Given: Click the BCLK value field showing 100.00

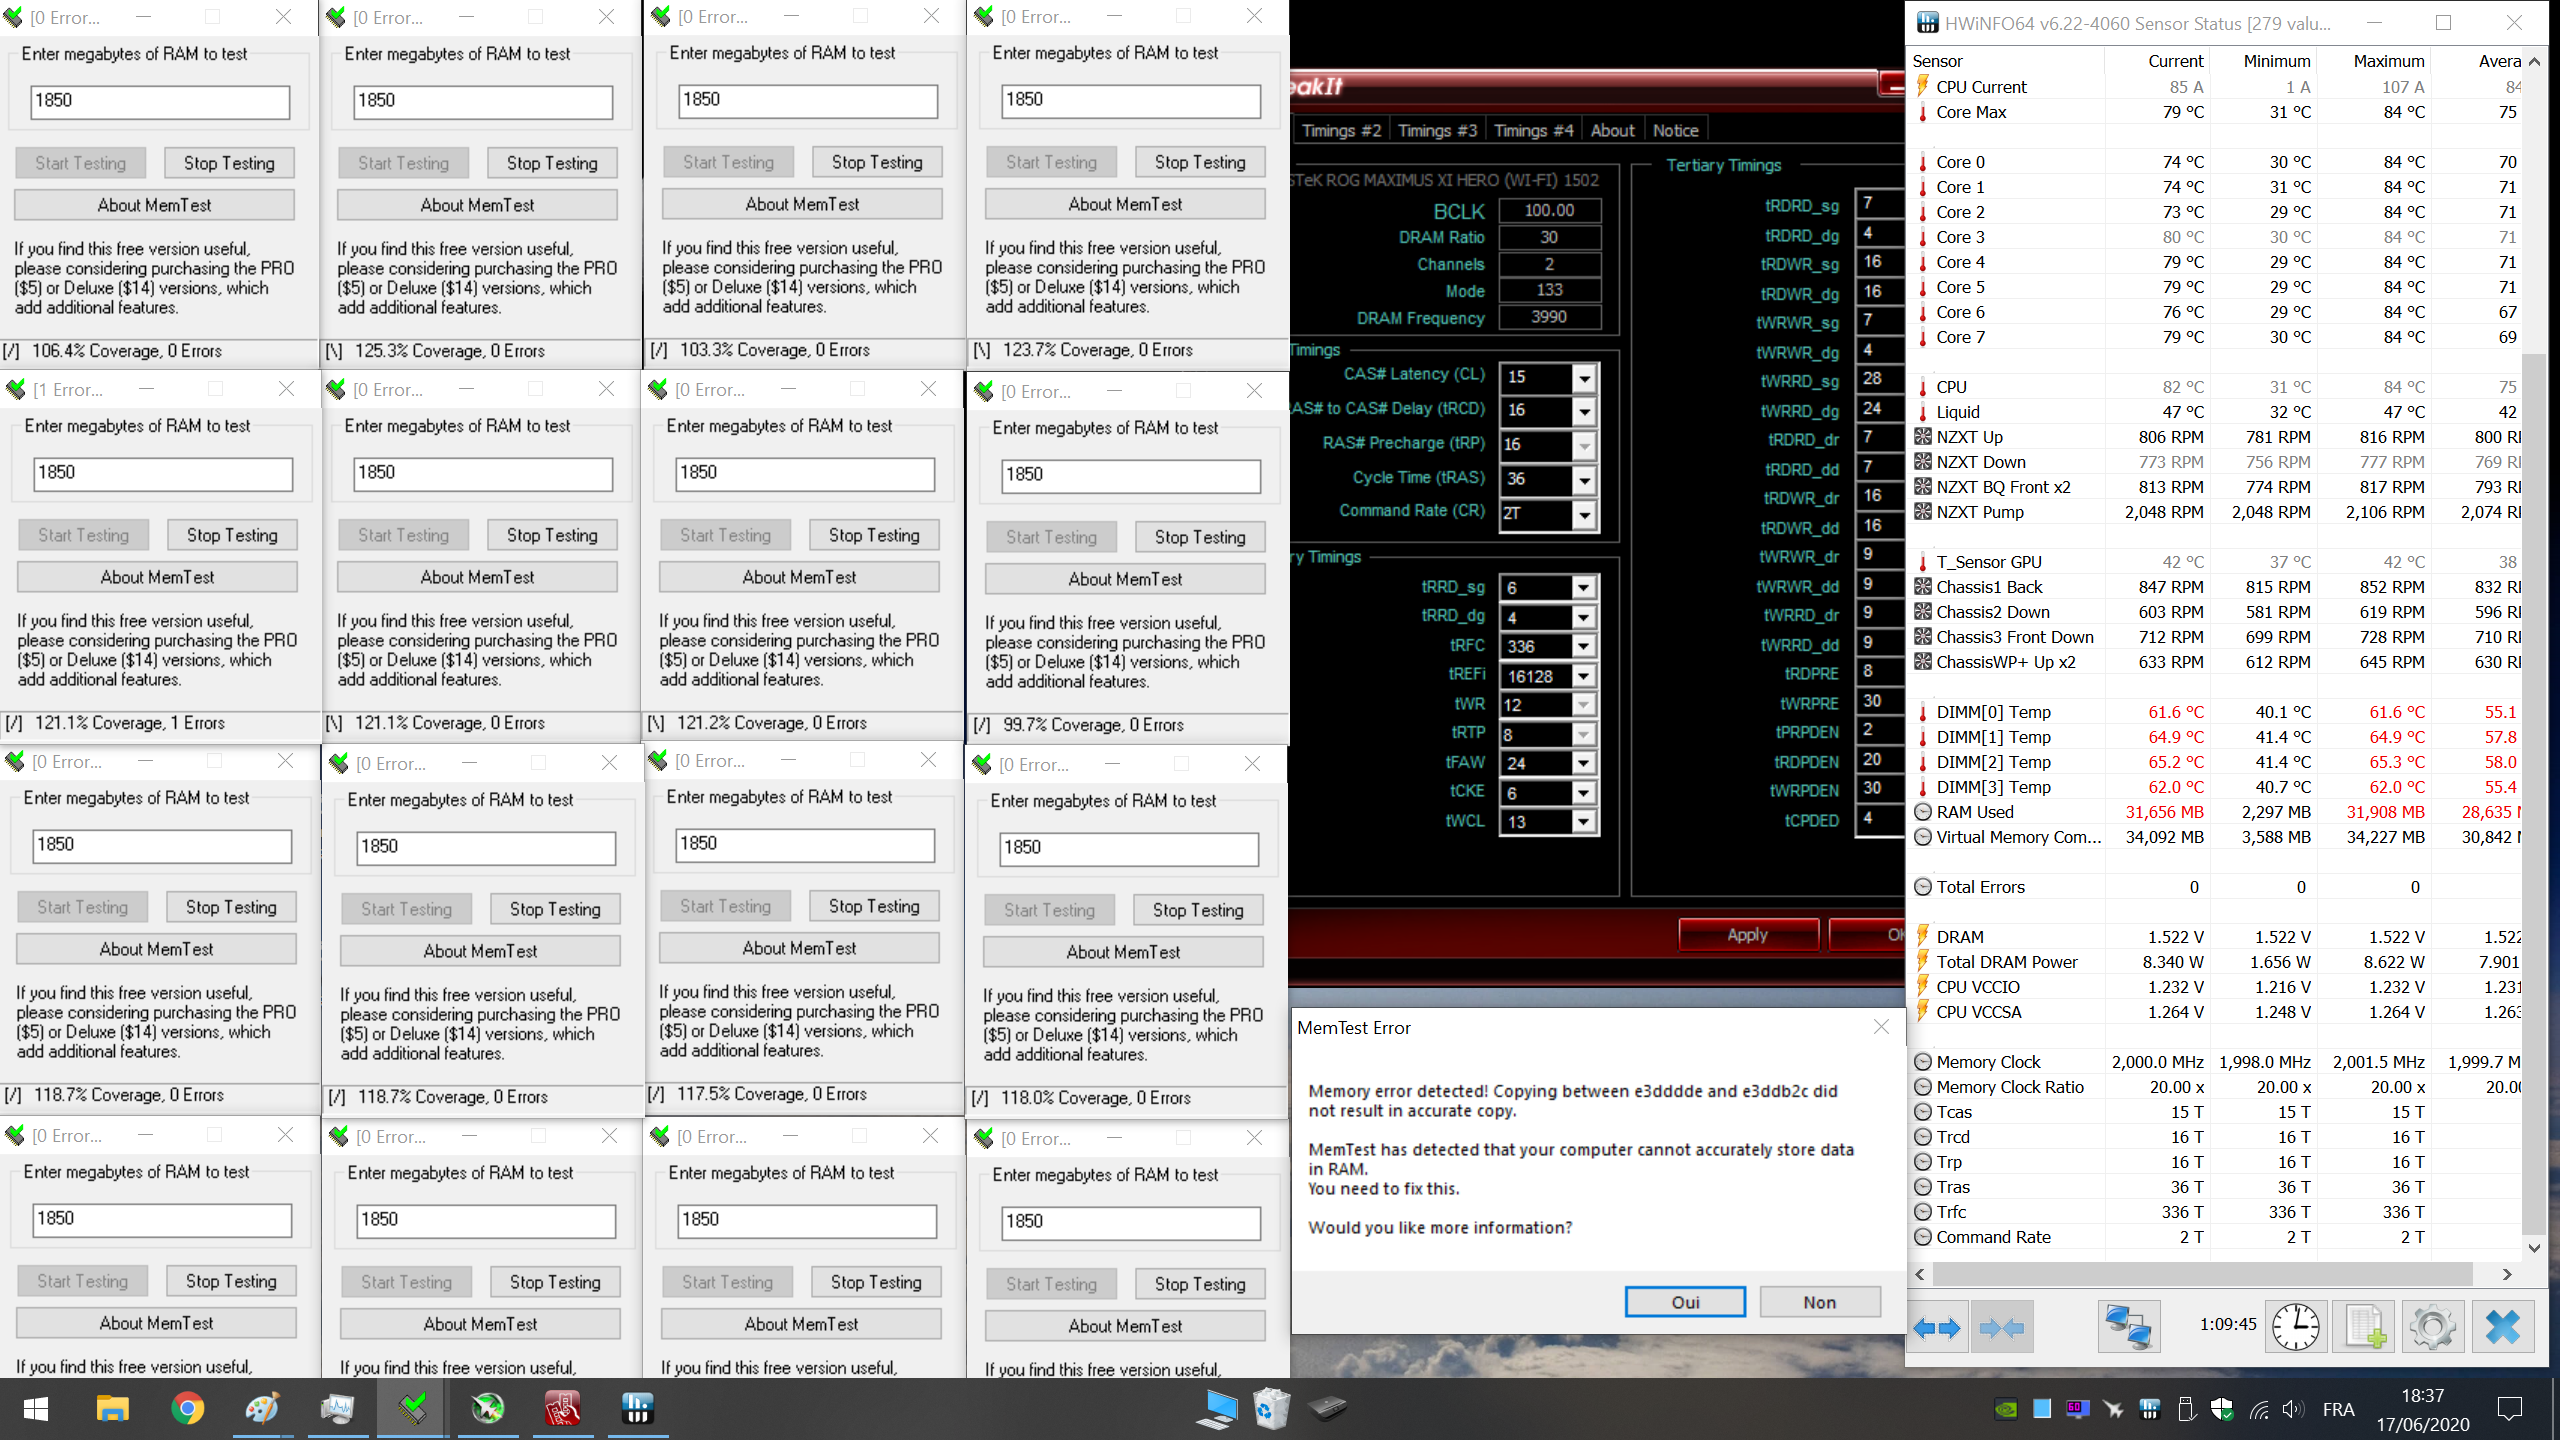Looking at the screenshot, I should click(1549, 210).
